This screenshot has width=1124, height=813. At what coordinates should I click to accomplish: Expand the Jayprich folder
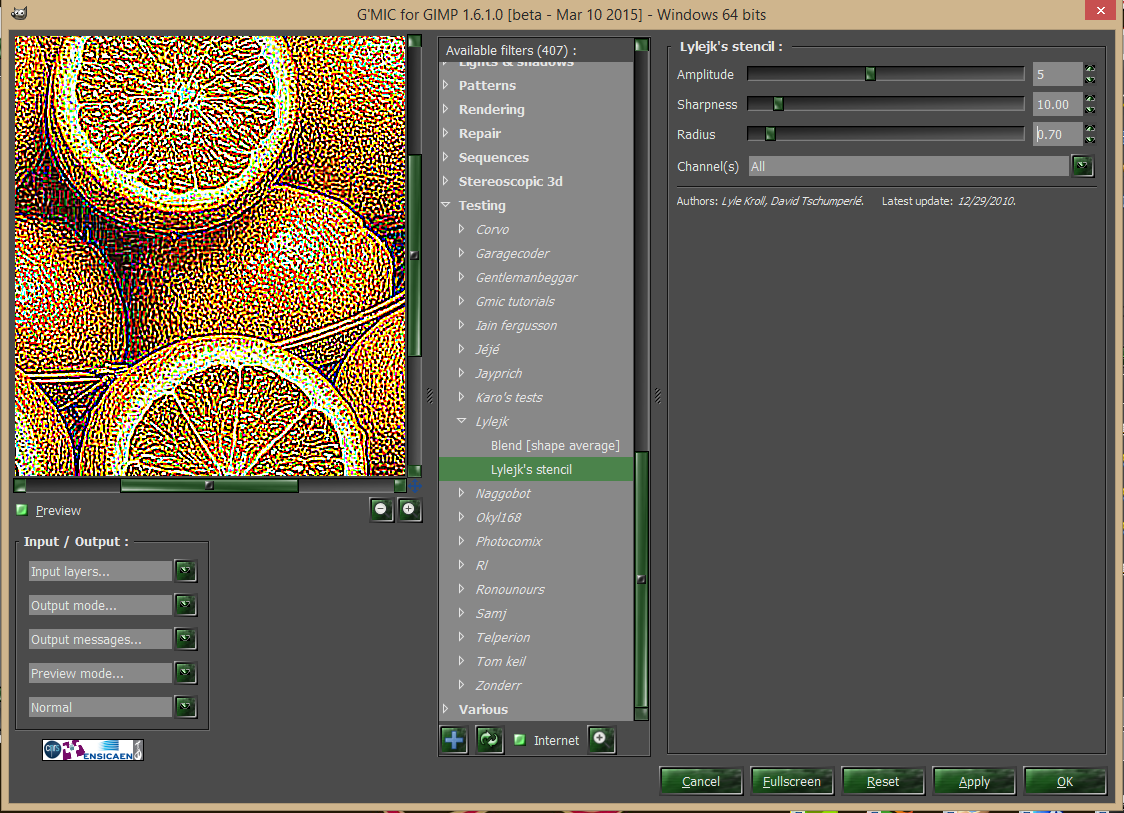[x=462, y=373]
